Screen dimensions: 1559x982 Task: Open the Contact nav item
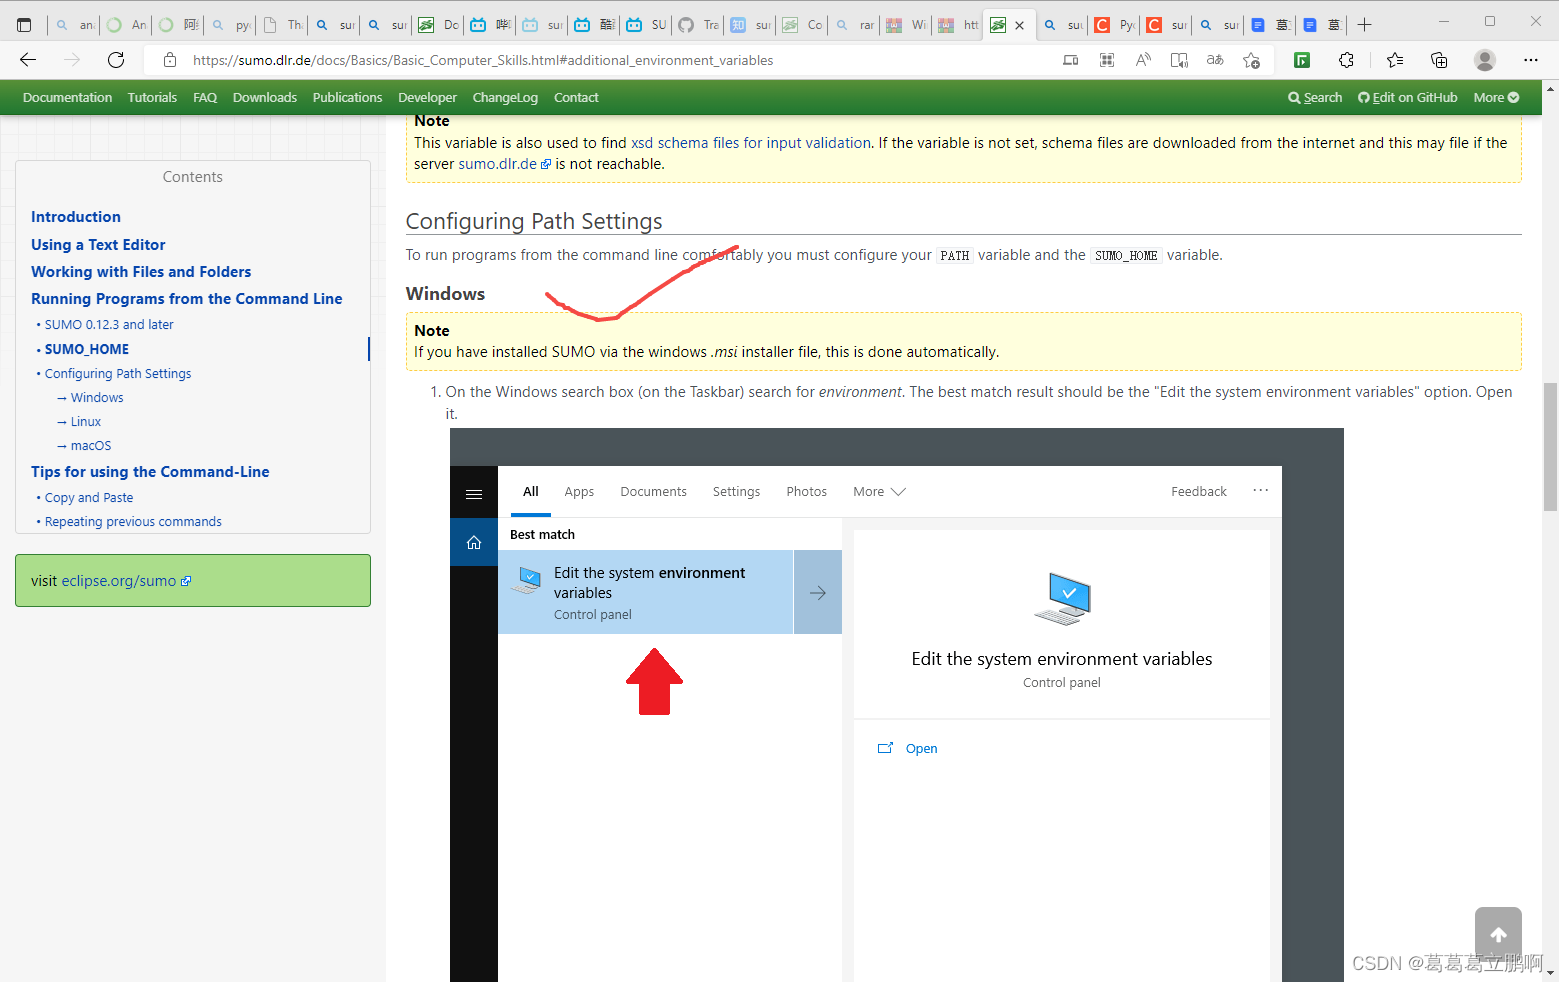tap(576, 97)
